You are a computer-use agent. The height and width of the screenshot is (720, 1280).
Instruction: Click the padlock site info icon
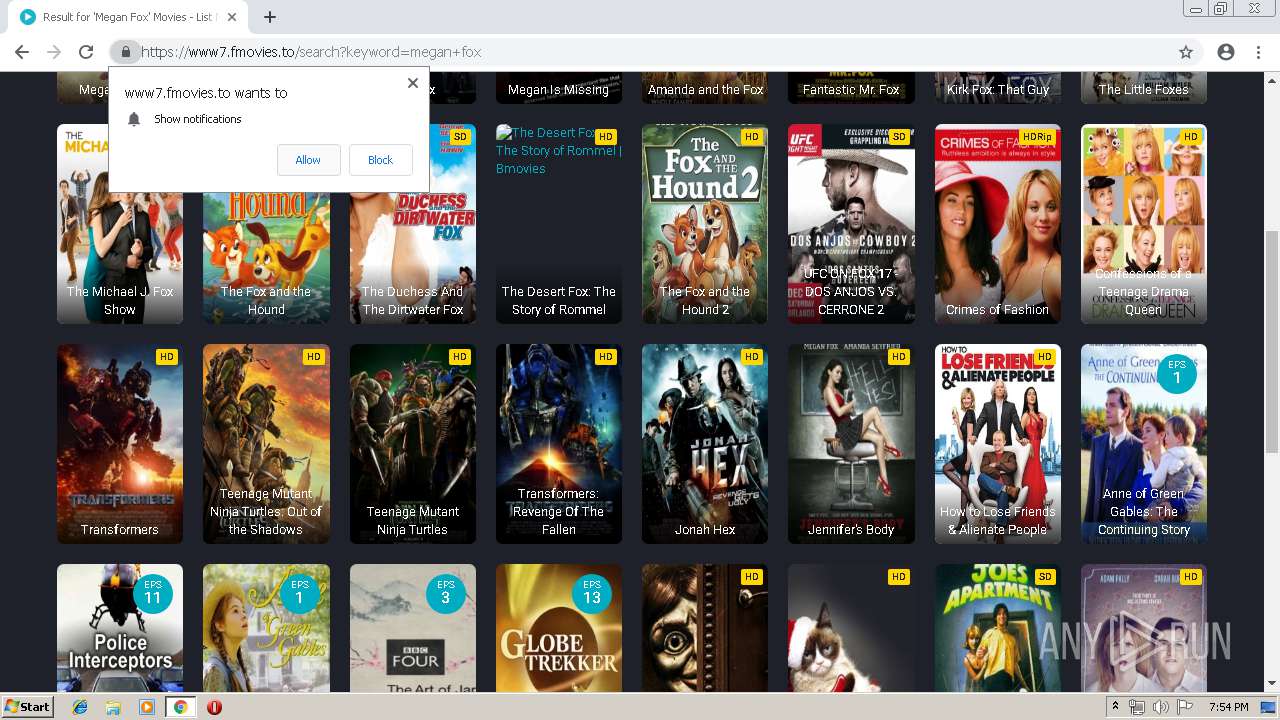(x=125, y=52)
